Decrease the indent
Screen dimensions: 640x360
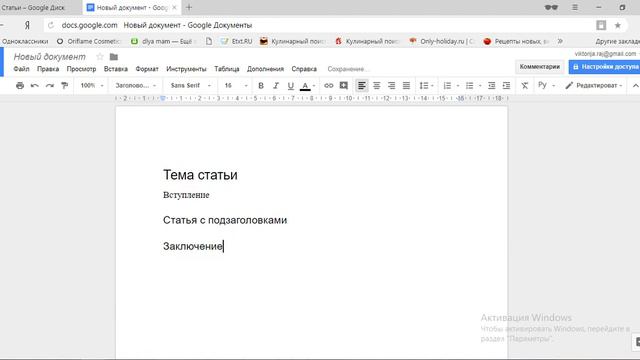pos(491,86)
